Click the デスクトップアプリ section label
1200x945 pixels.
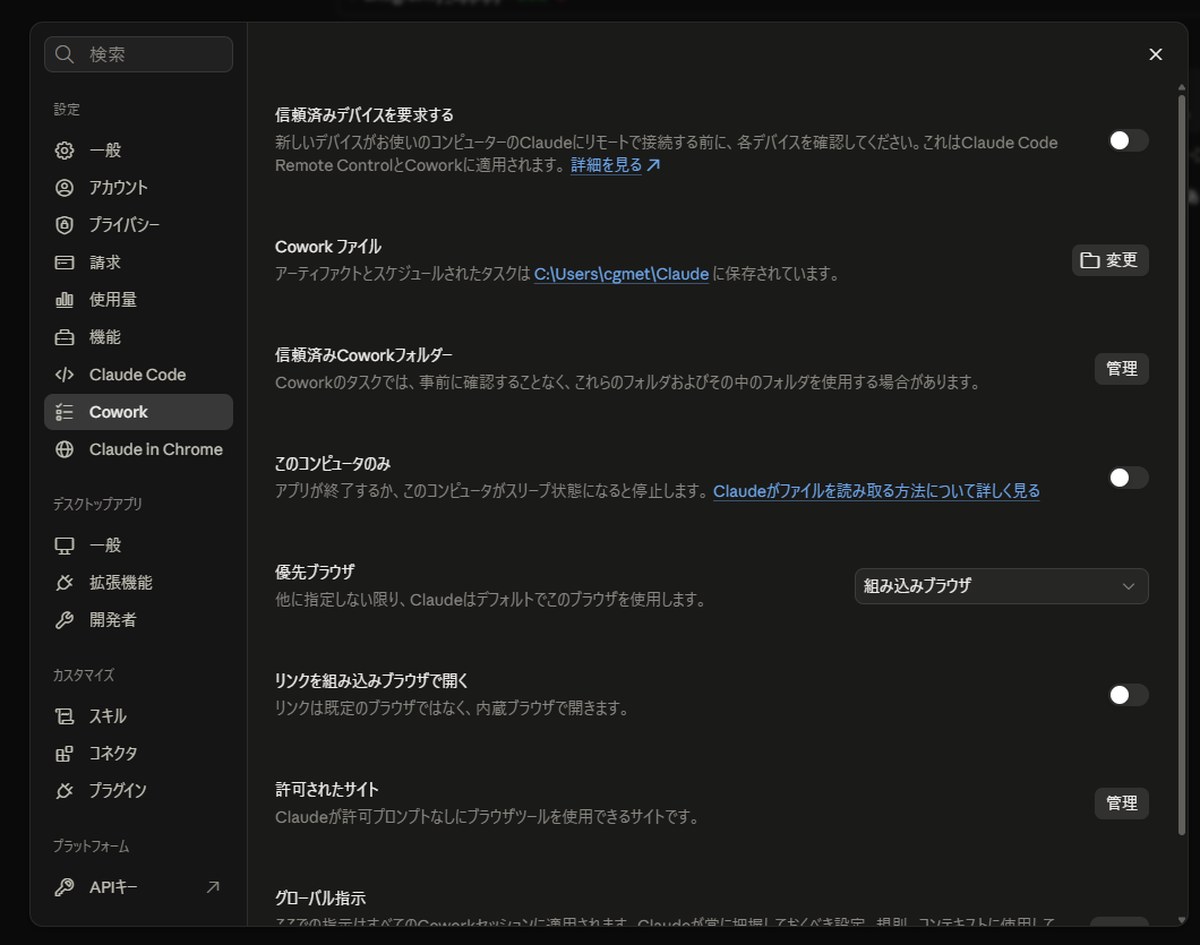click(x=97, y=504)
